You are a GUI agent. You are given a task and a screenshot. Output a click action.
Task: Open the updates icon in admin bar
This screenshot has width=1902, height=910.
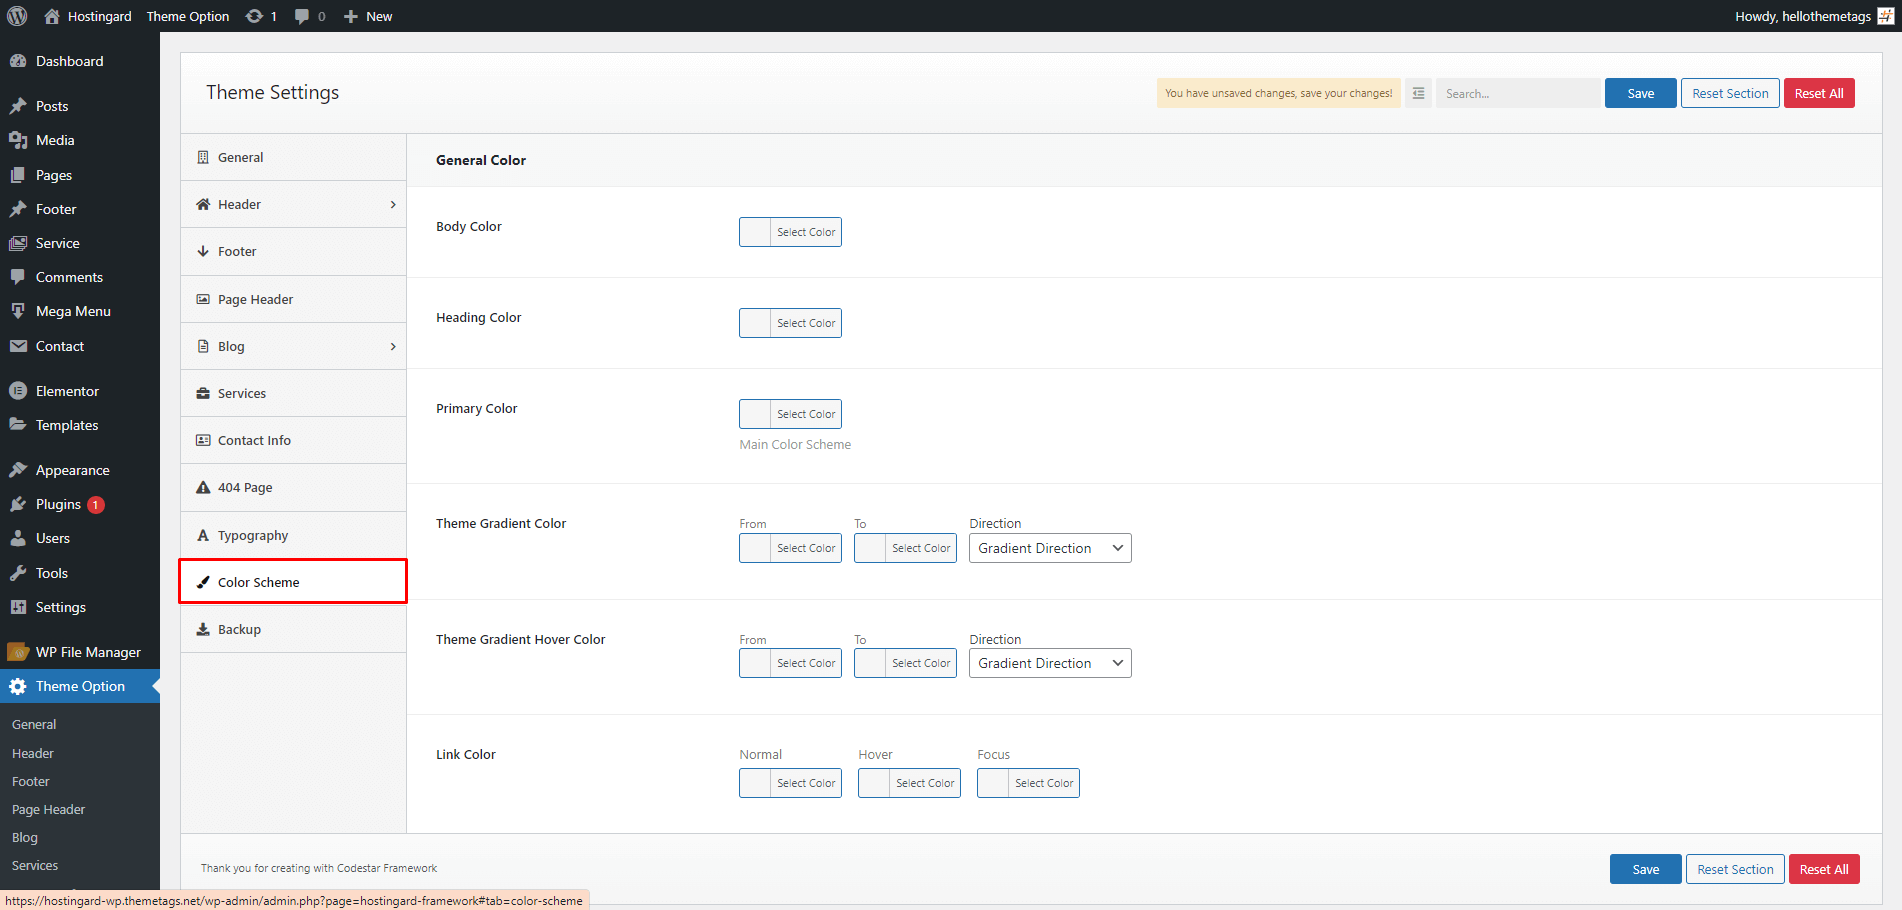click(255, 16)
